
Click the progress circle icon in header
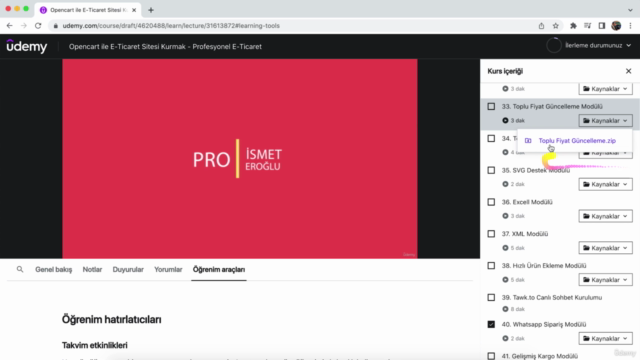click(554, 45)
